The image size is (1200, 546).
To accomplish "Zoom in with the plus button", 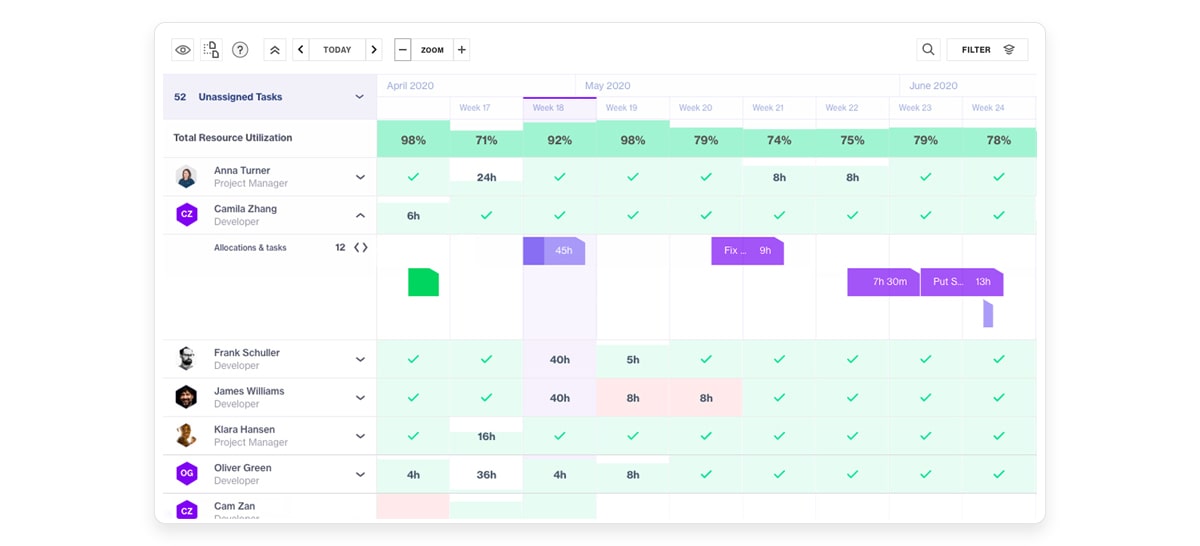I will 461,50.
